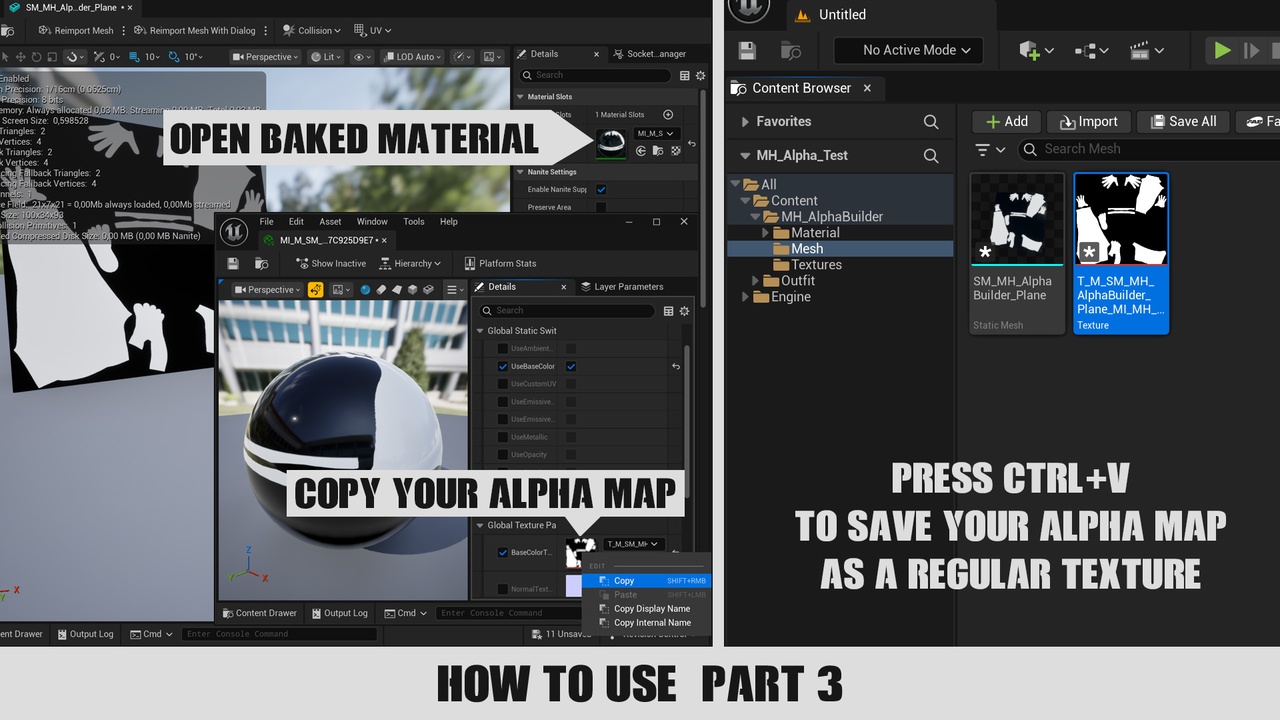Screen dimensions: 1280x720
Task: Toggle the Preserve Area checkbox
Action: (x=601, y=207)
